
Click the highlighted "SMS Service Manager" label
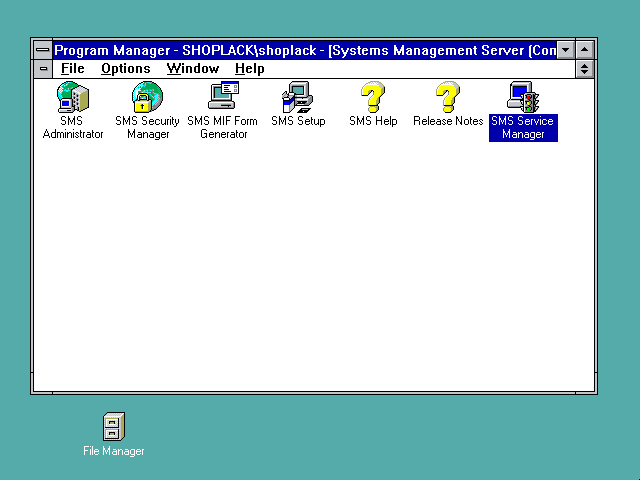coord(523,128)
